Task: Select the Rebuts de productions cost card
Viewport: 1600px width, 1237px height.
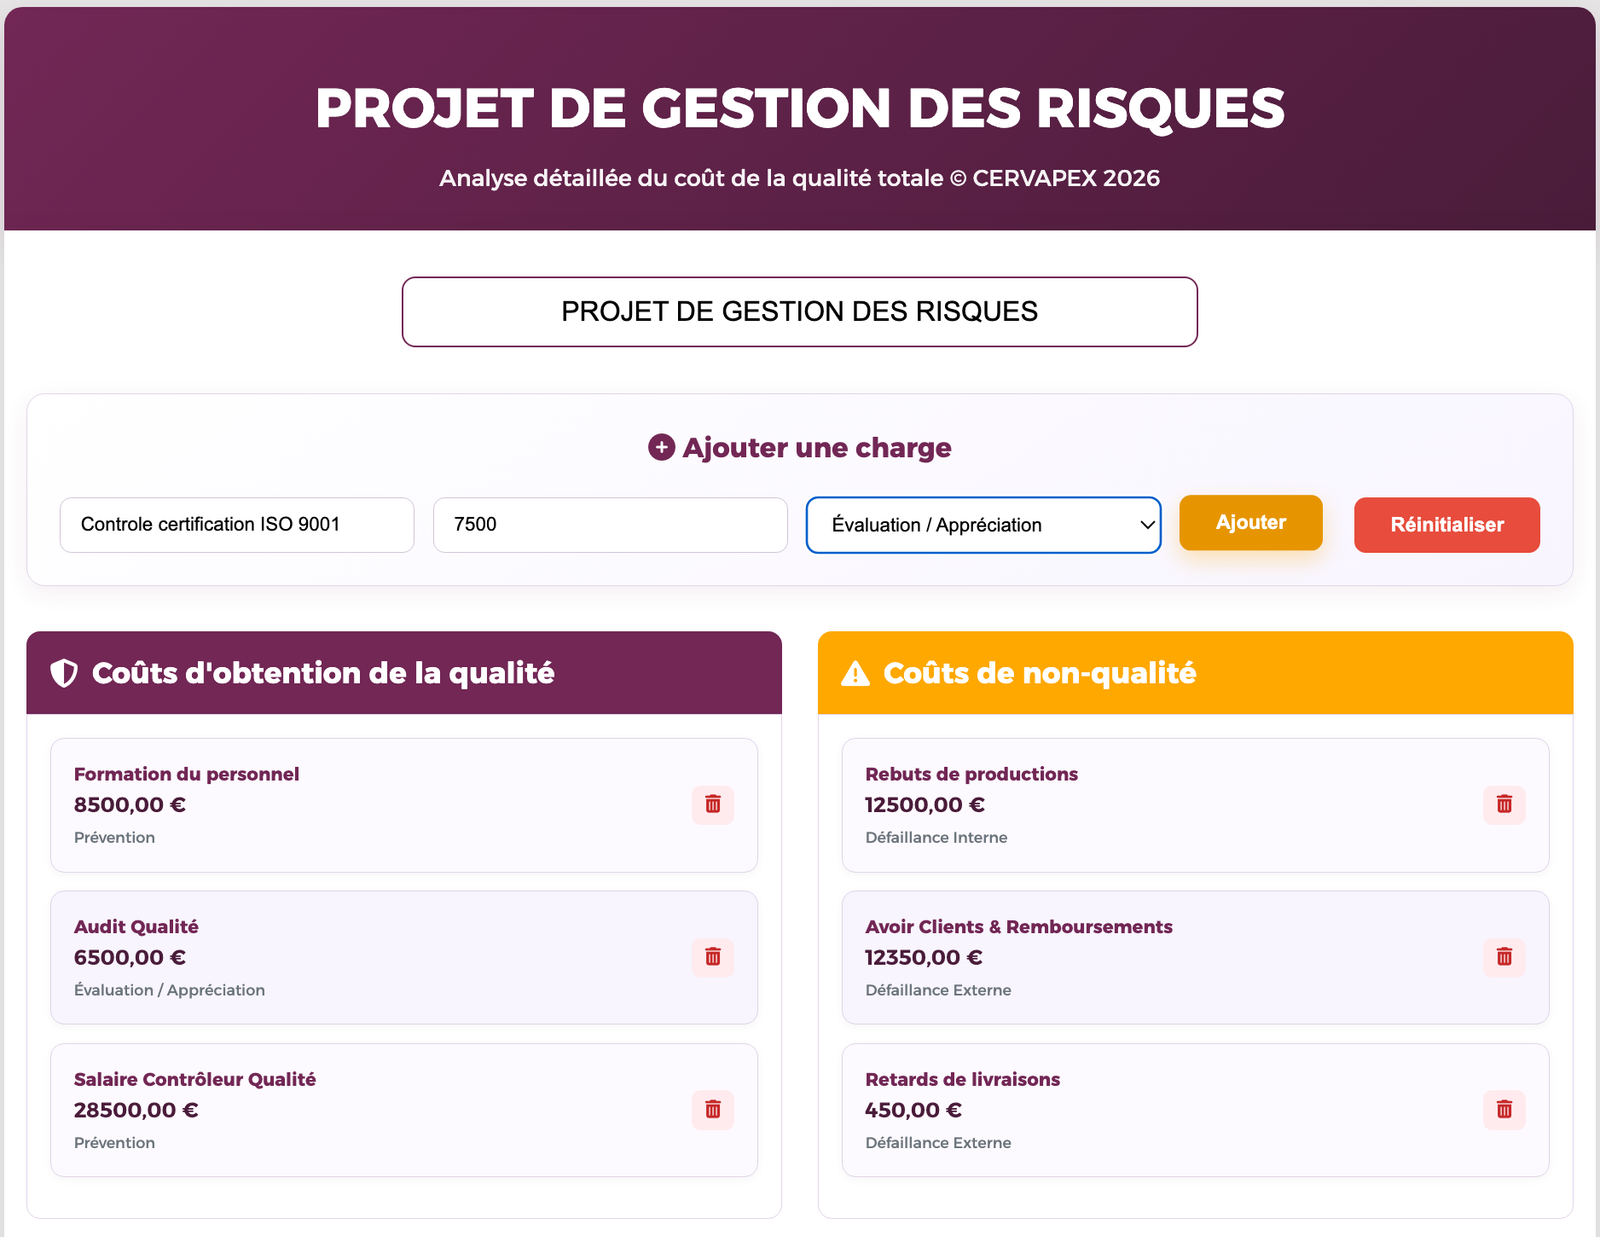Action: pyautogui.click(x=1150, y=805)
